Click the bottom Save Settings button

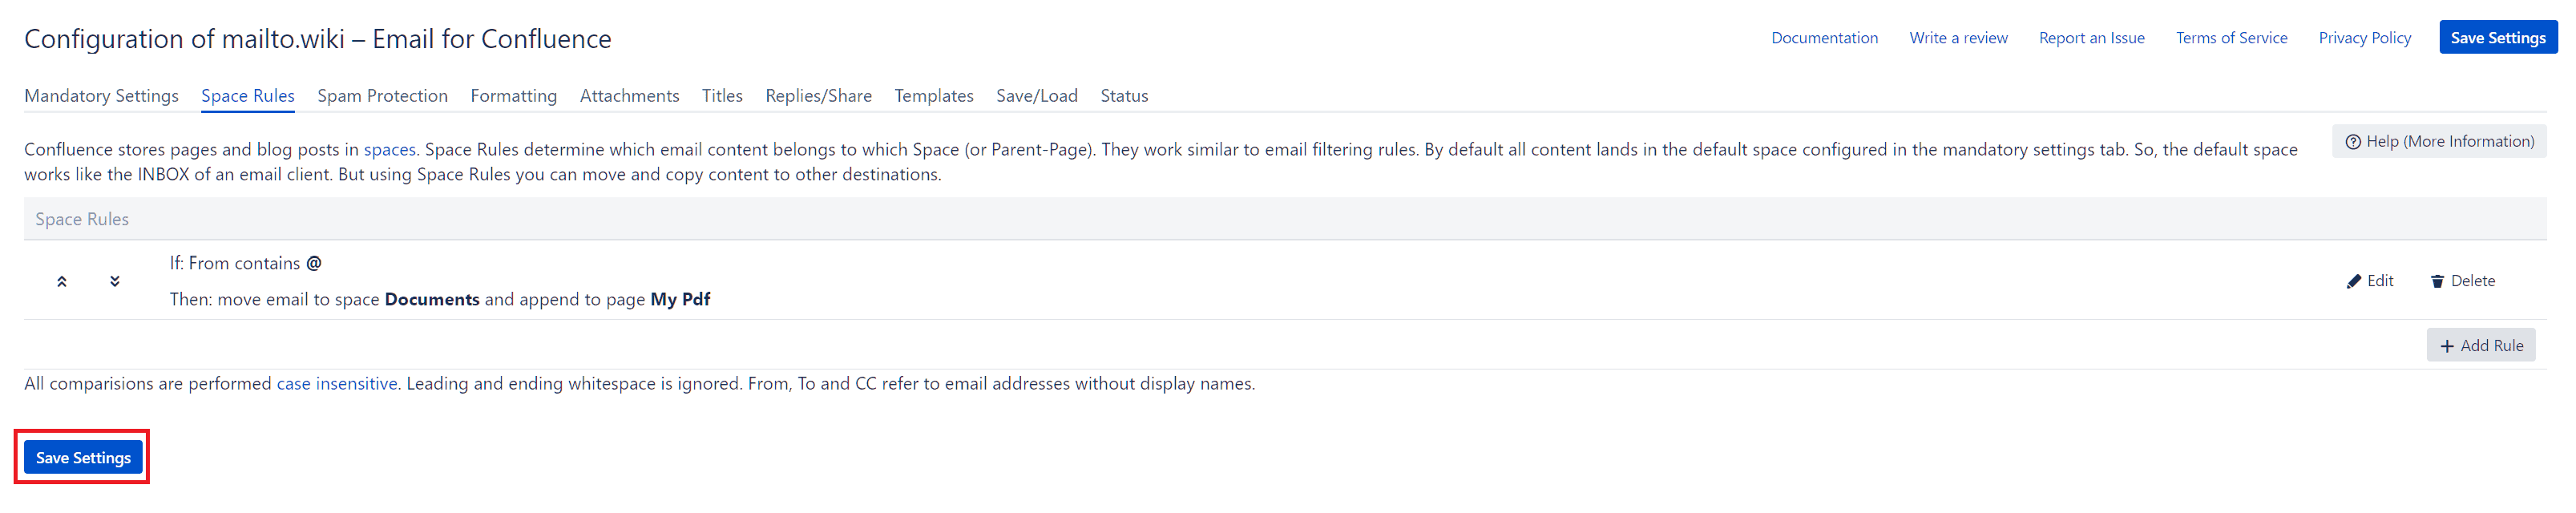[x=83, y=458]
